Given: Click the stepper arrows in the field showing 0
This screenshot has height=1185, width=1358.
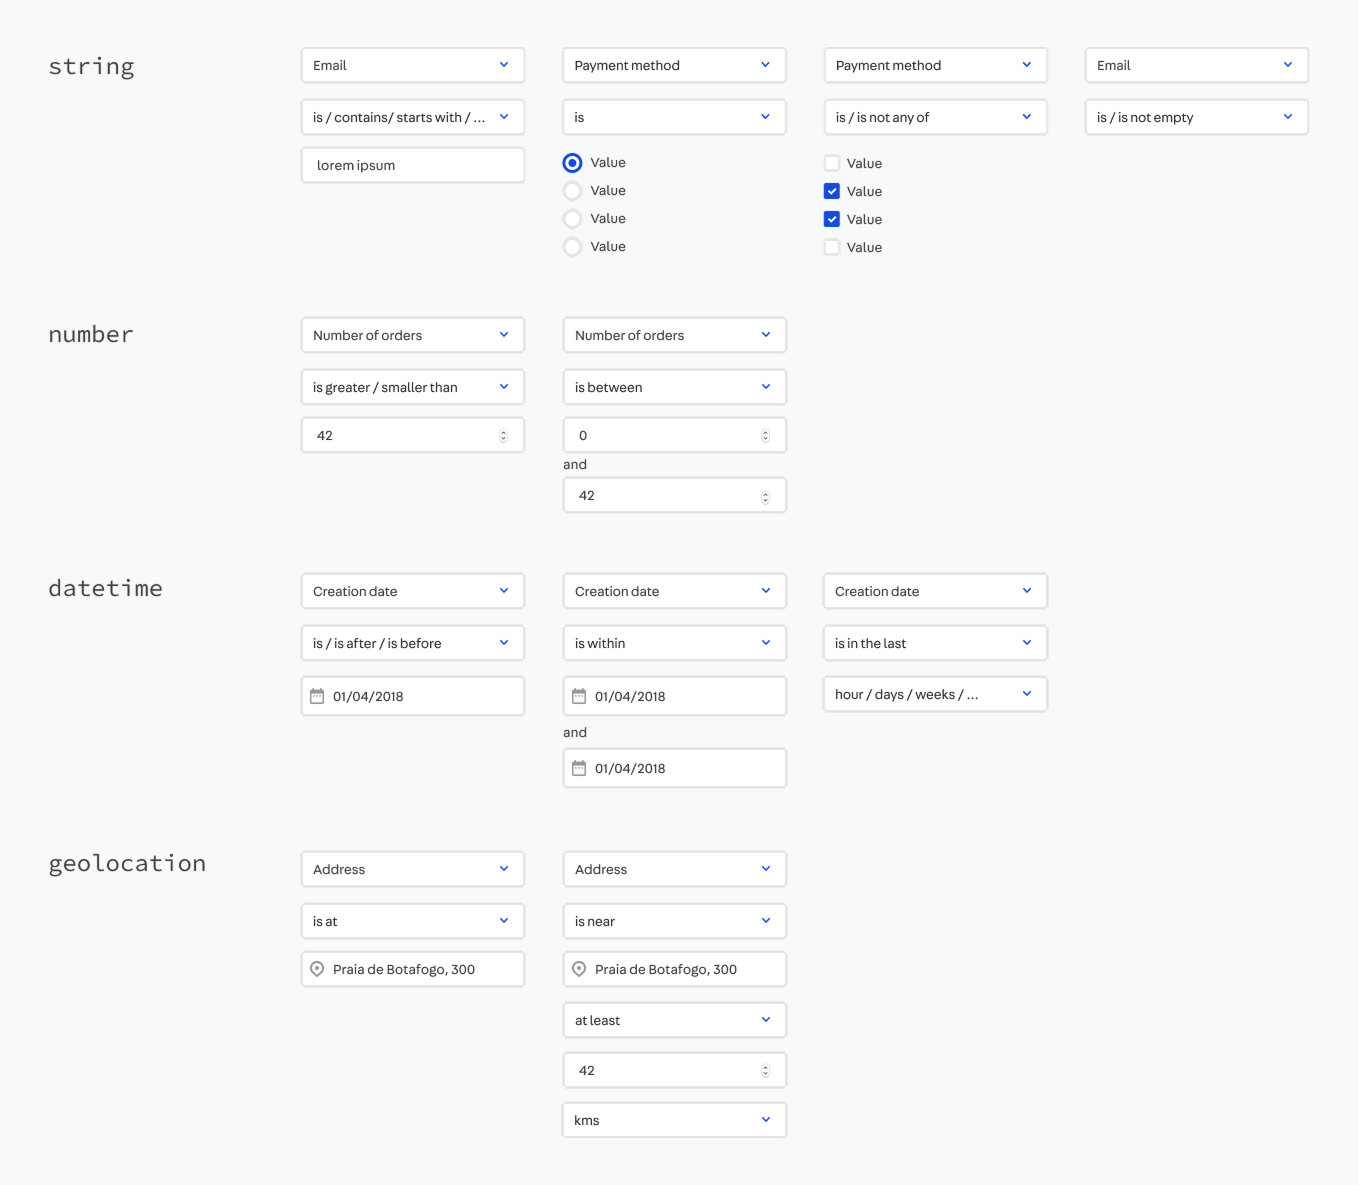Looking at the screenshot, I should [x=765, y=436].
